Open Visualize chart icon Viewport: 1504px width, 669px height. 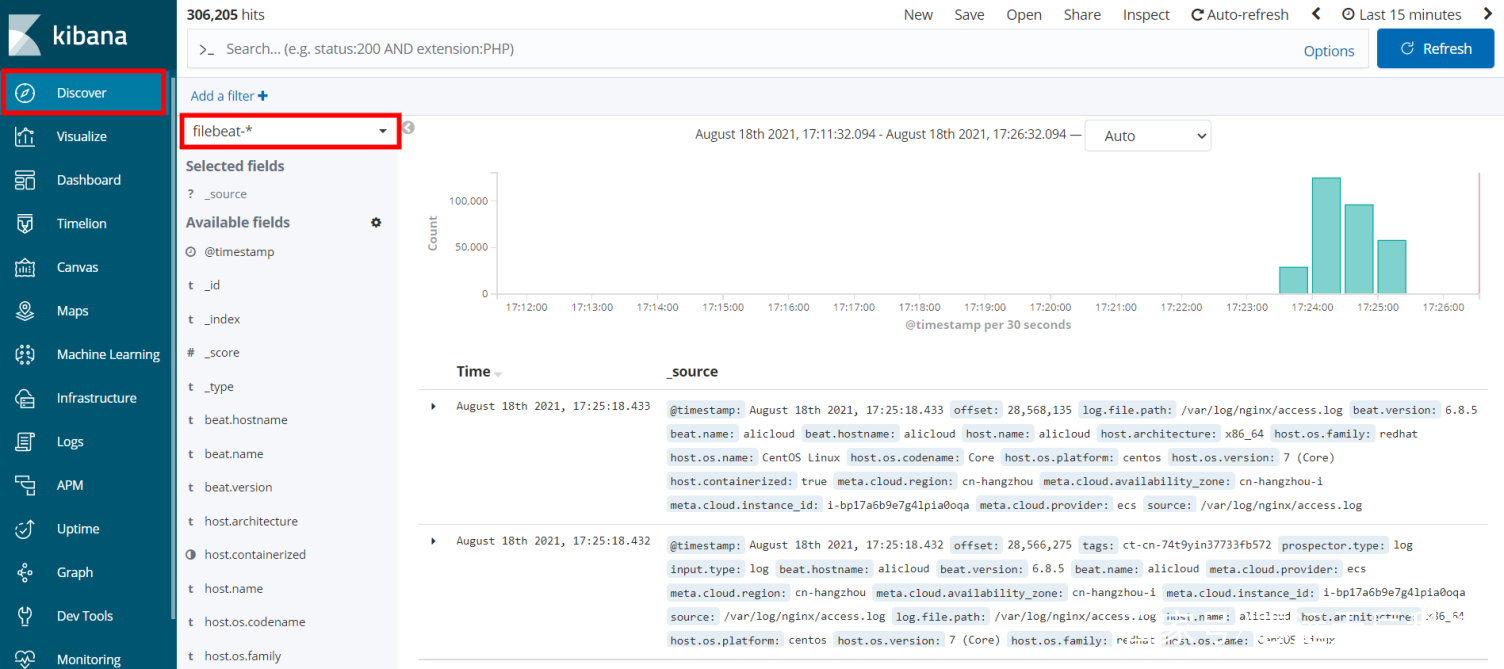(x=25, y=137)
